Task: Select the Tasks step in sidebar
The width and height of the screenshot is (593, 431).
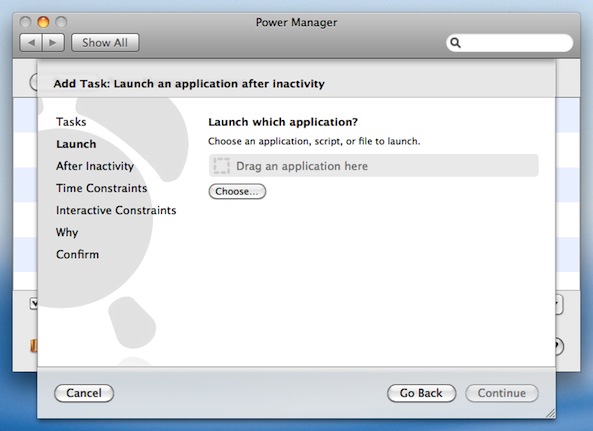Action: coord(71,122)
